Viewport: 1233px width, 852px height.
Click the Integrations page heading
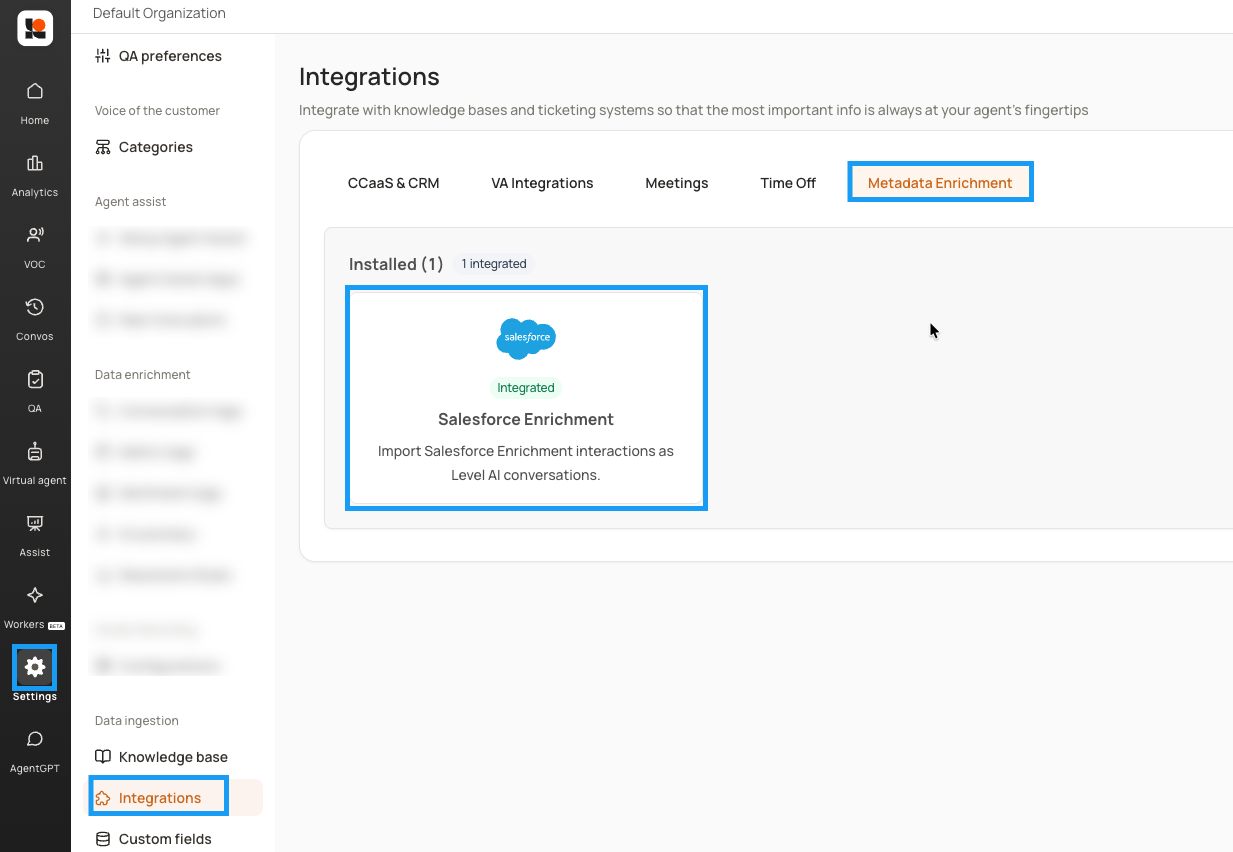click(x=369, y=77)
